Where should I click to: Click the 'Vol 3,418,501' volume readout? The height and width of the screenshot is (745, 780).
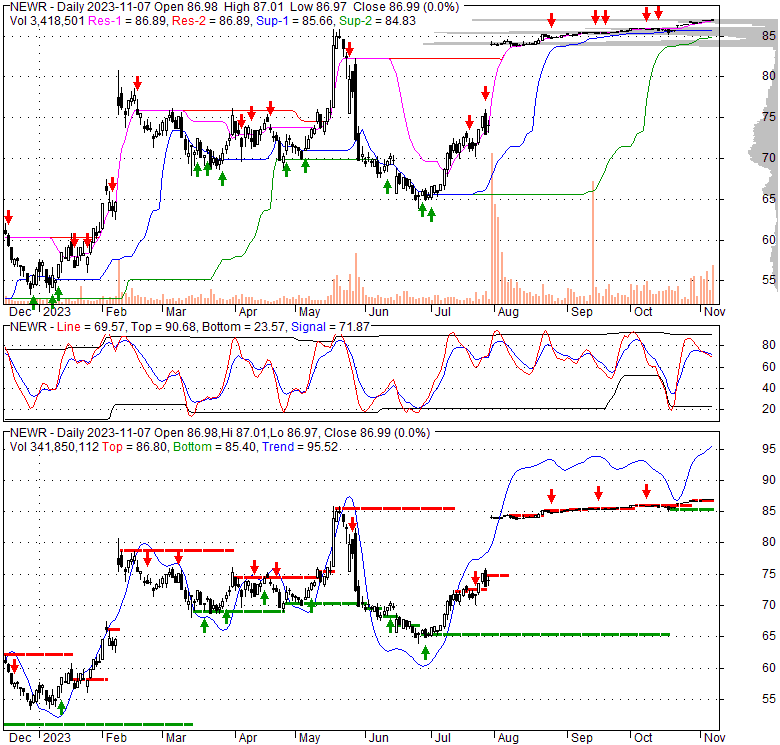tap(47, 21)
